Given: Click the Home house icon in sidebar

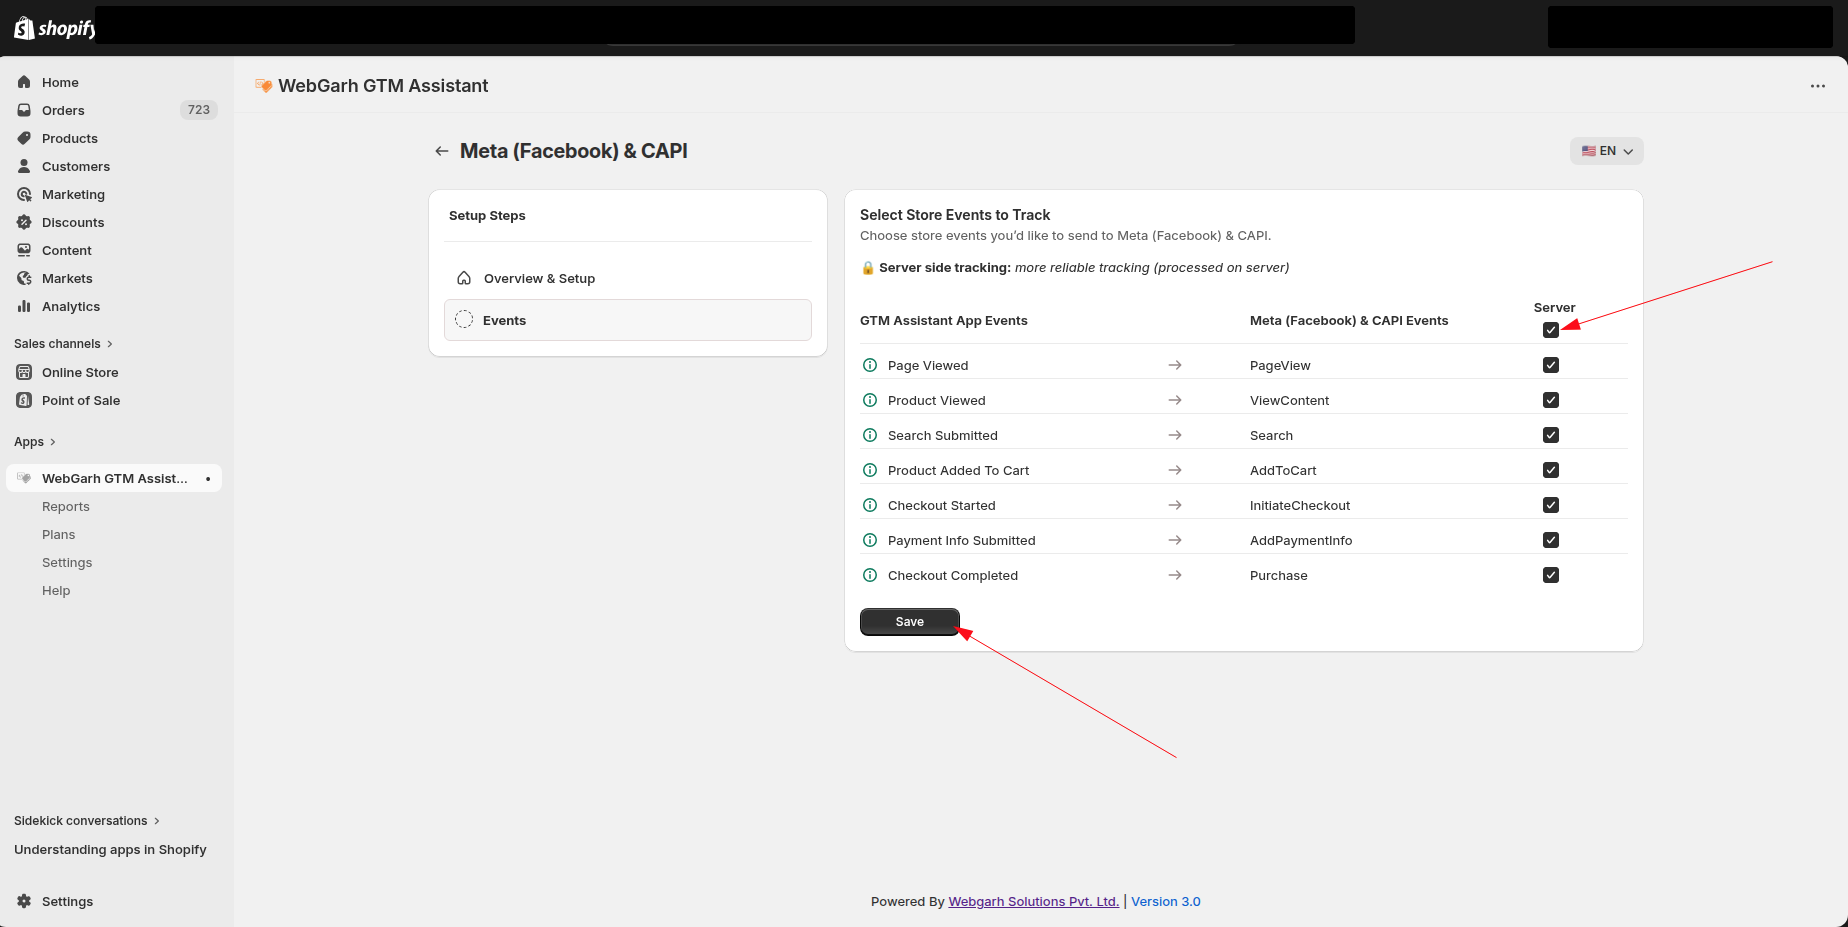Looking at the screenshot, I should (x=24, y=82).
